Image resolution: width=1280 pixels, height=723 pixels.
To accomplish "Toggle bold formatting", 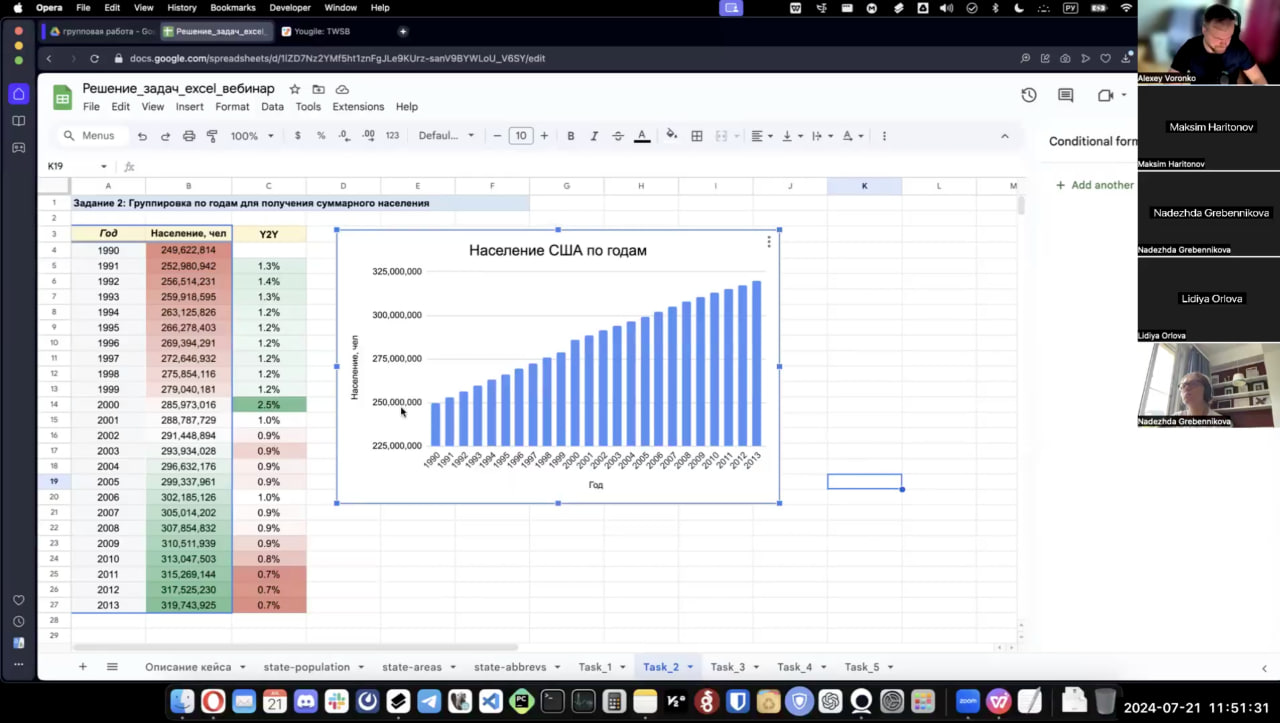I will click(x=571, y=136).
